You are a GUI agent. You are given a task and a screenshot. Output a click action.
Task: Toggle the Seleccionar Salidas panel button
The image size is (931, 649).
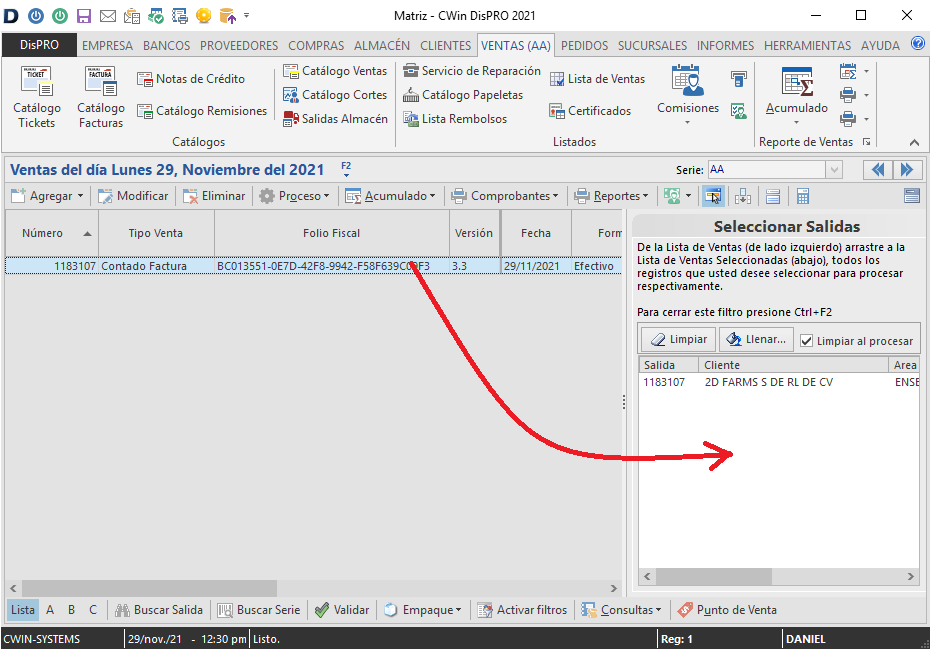[x=713, y=196]
